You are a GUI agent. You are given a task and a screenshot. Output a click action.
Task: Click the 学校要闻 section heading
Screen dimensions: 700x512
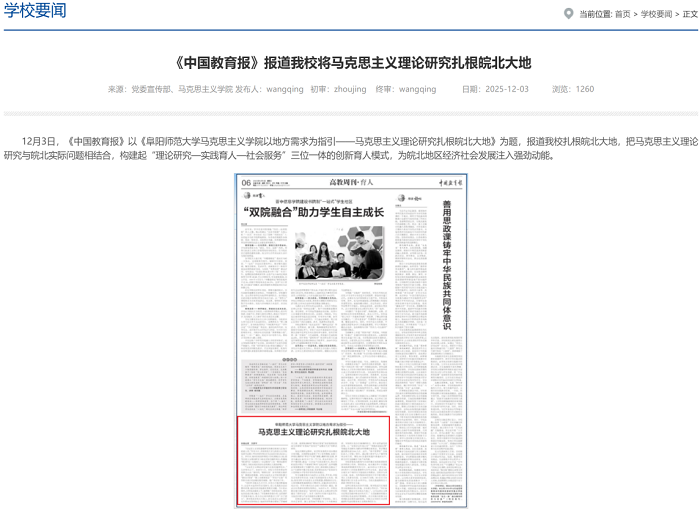[35, 10]
